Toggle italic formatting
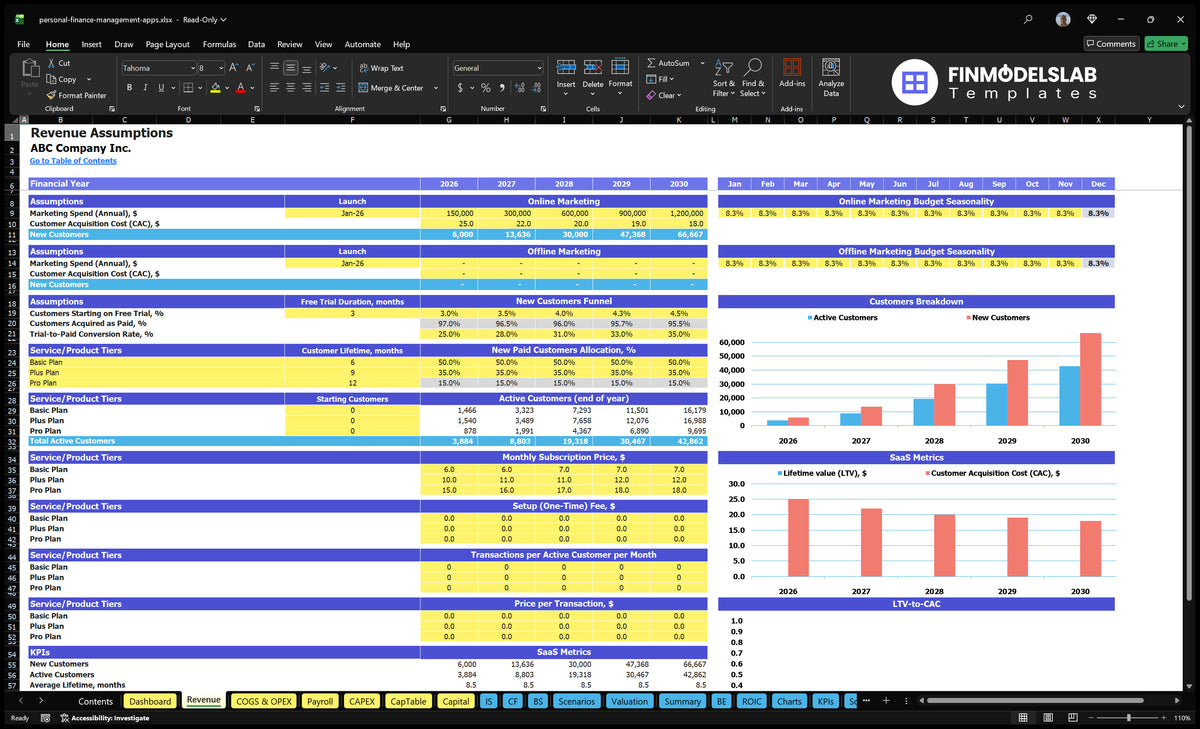Image resolution: width=1200 pixels, height=729 pixels. pyautogui.click(x=145, y=88)
